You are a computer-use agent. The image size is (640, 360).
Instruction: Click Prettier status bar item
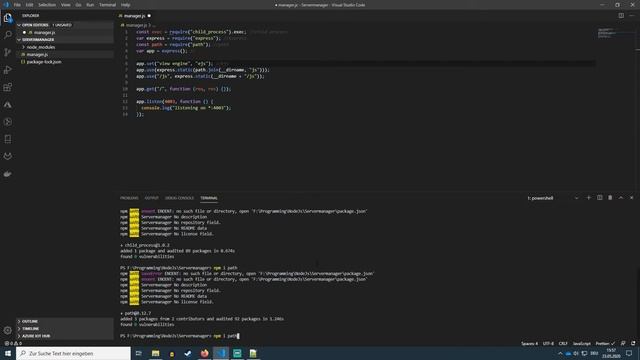click(x=605, y=344)
